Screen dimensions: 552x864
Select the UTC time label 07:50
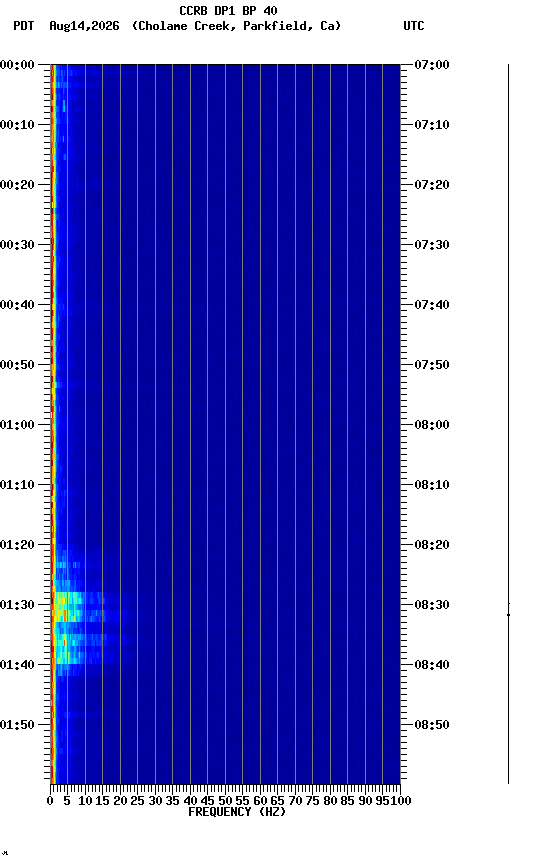tap(432, 365)
